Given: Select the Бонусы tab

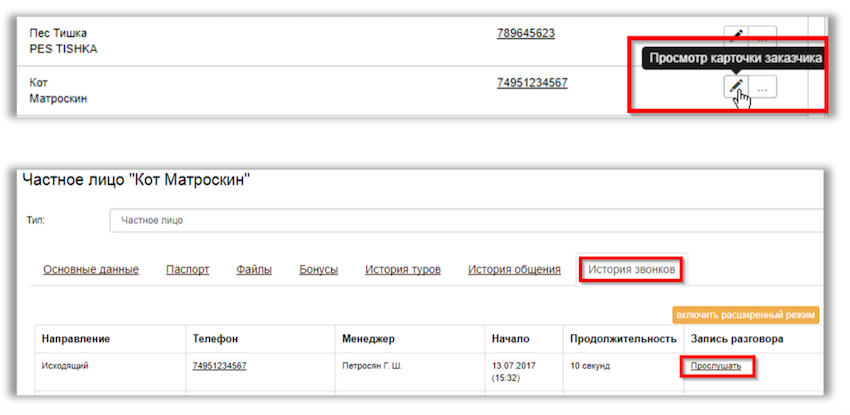Looking at the screenshot, I should point(318,270).
